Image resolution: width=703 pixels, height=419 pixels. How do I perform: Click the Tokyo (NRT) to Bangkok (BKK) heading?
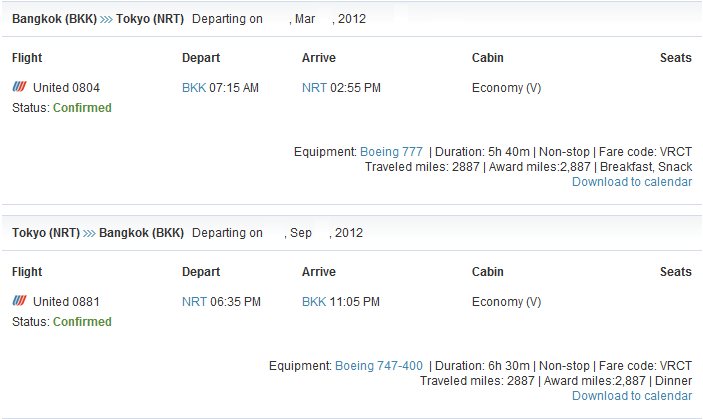pos(98,233)
